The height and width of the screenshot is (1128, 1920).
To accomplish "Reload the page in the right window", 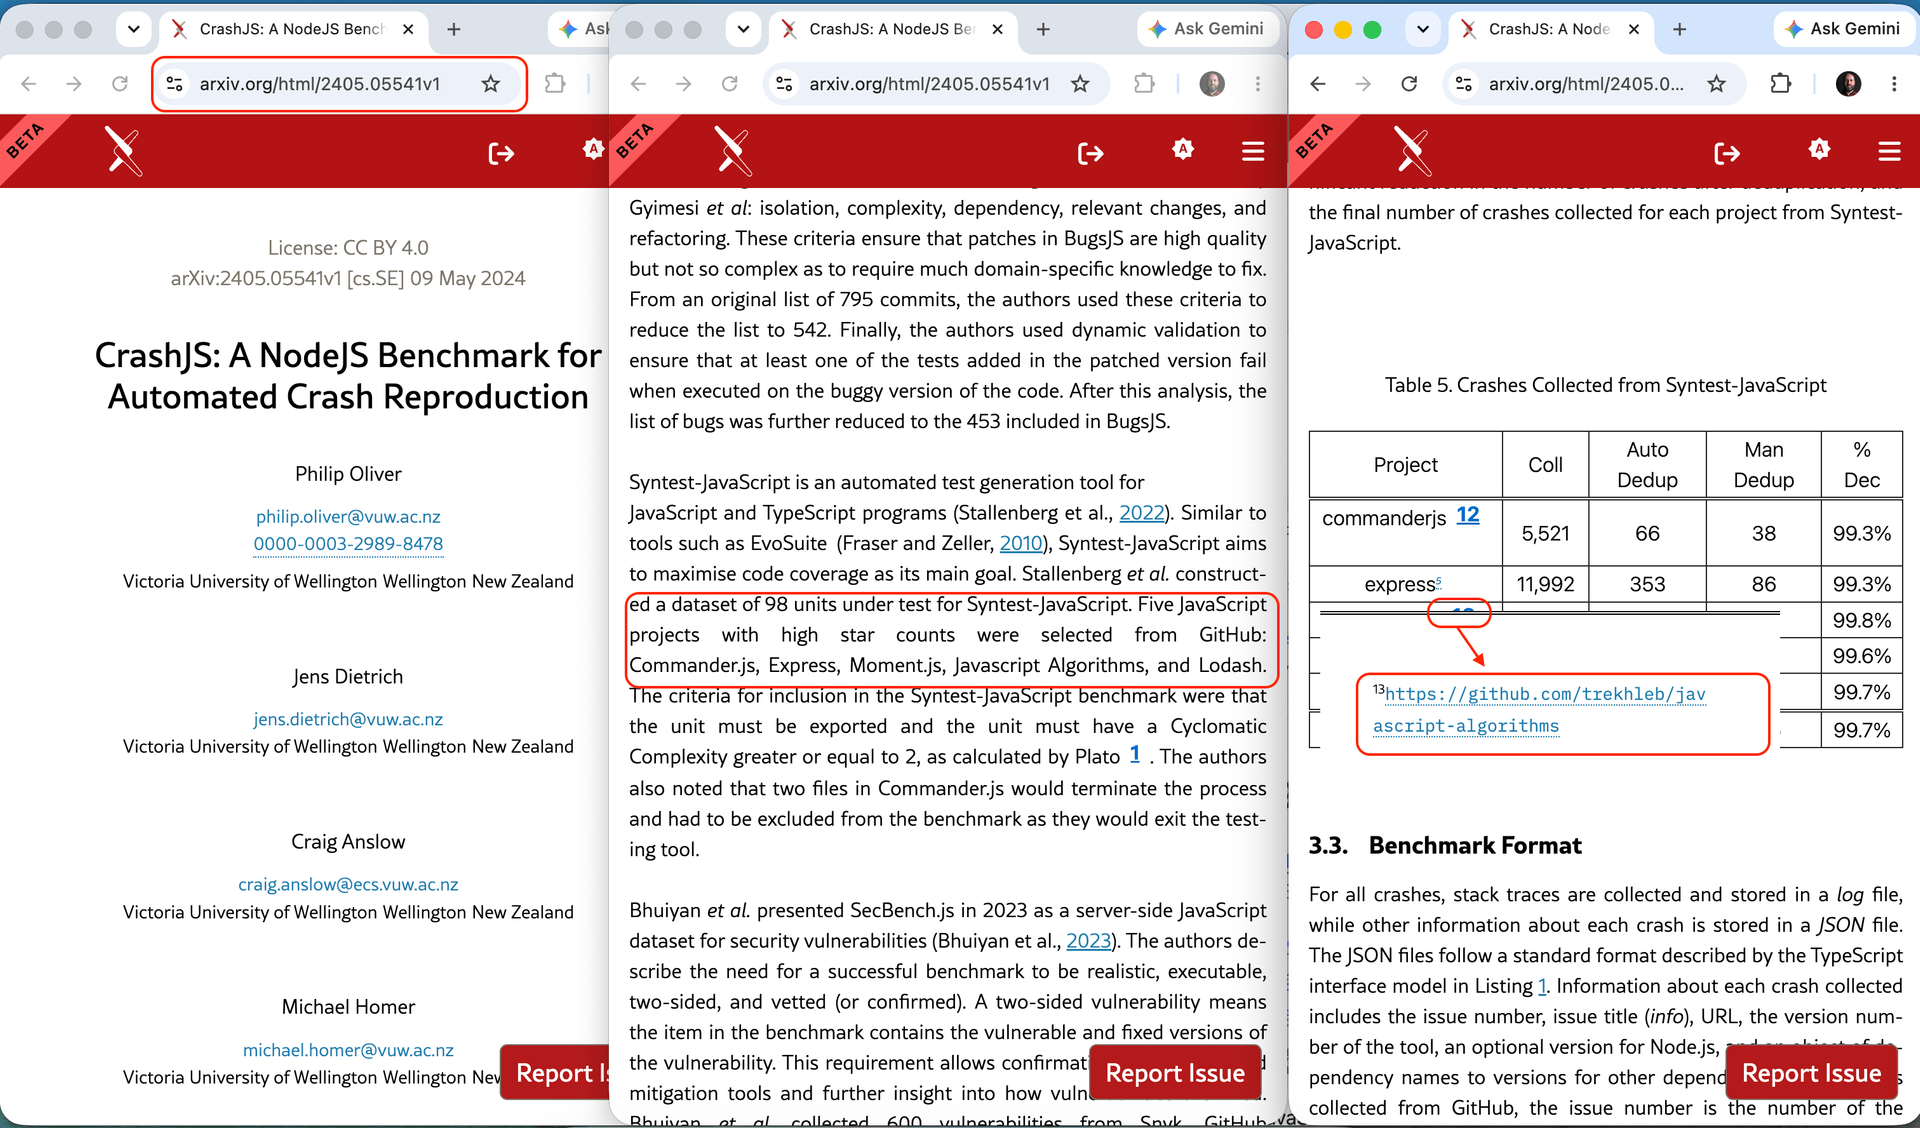I will (x=1409, y=84).
